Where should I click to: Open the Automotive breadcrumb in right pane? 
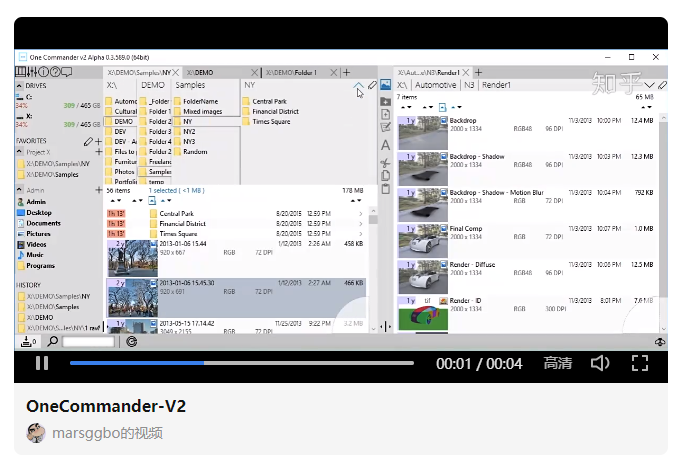(435, 85)
